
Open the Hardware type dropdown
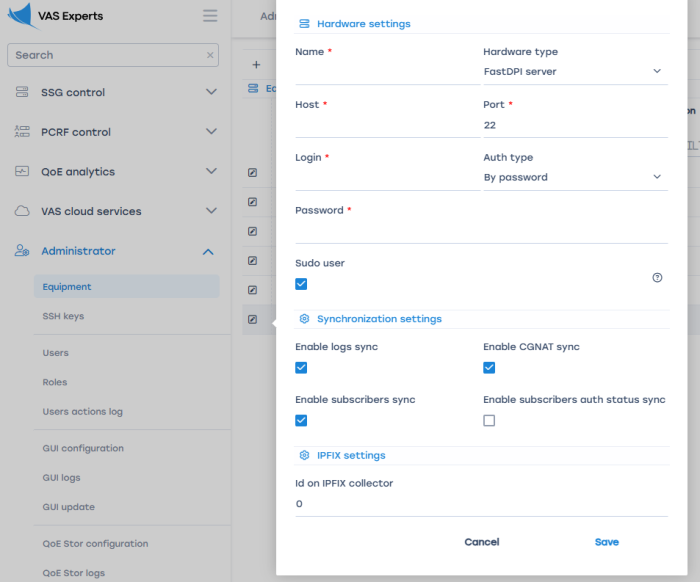tap(574, 72)
